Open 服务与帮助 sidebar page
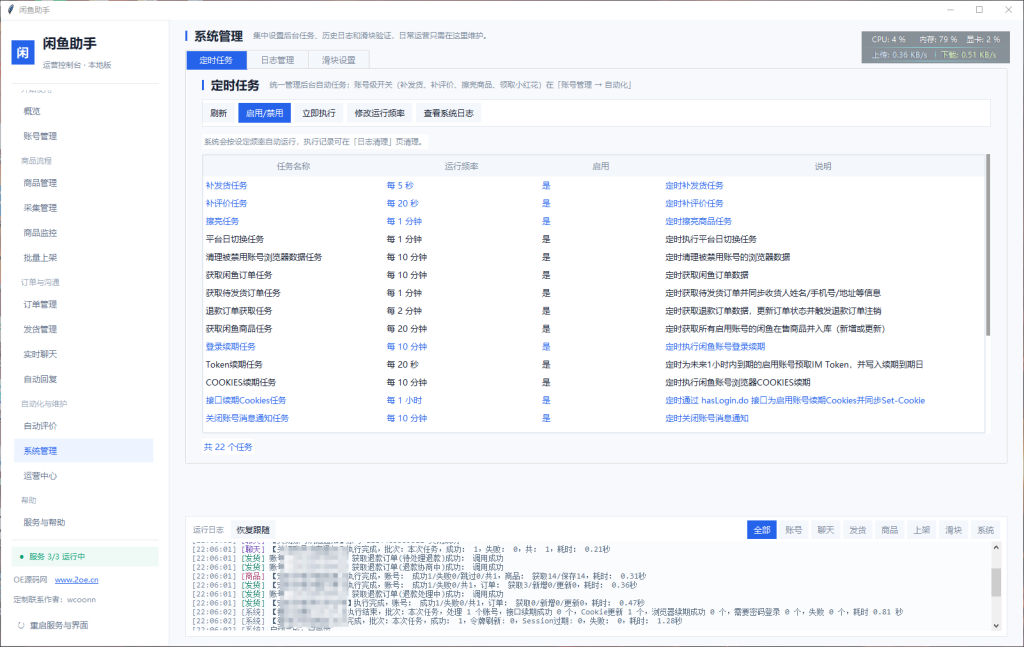The image size is (1024, 647). pyautogui.click(x=84, y=523)
